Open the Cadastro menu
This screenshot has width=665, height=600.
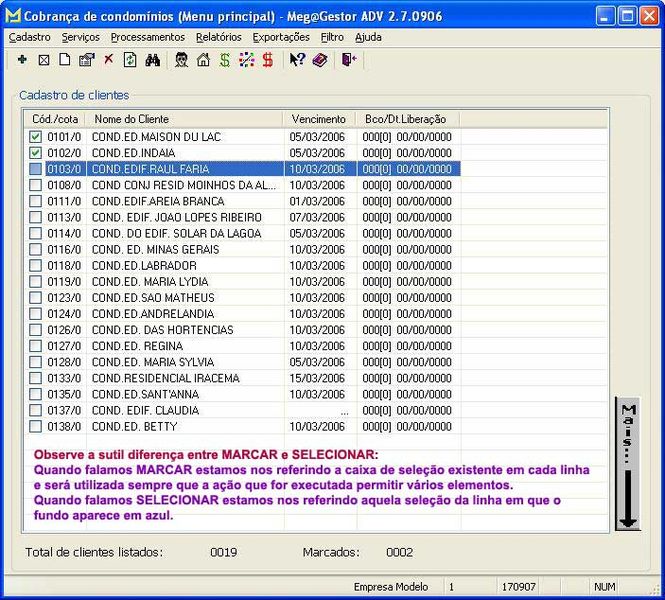point(29,37)
